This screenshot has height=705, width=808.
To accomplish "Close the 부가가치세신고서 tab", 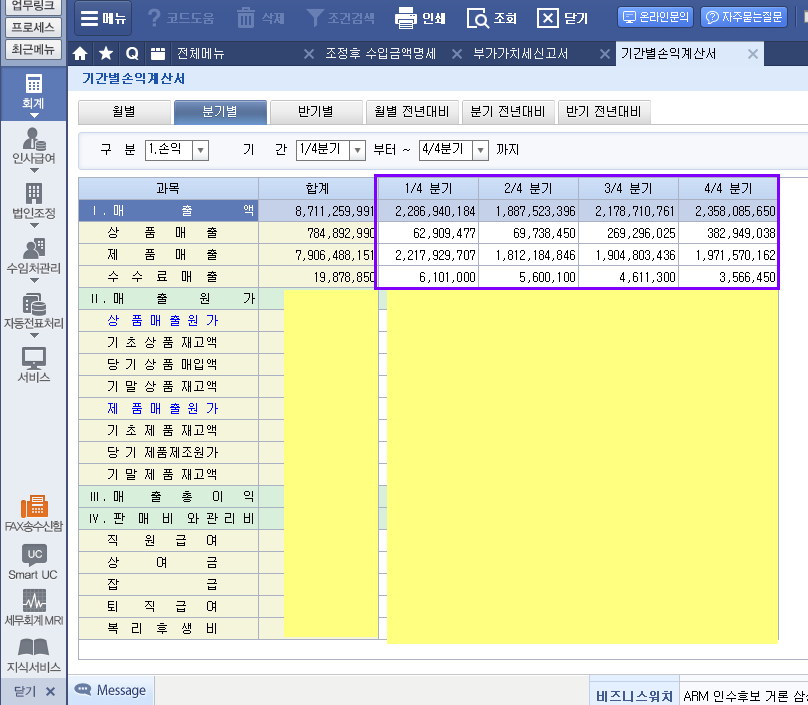I will tap(605, 54).
